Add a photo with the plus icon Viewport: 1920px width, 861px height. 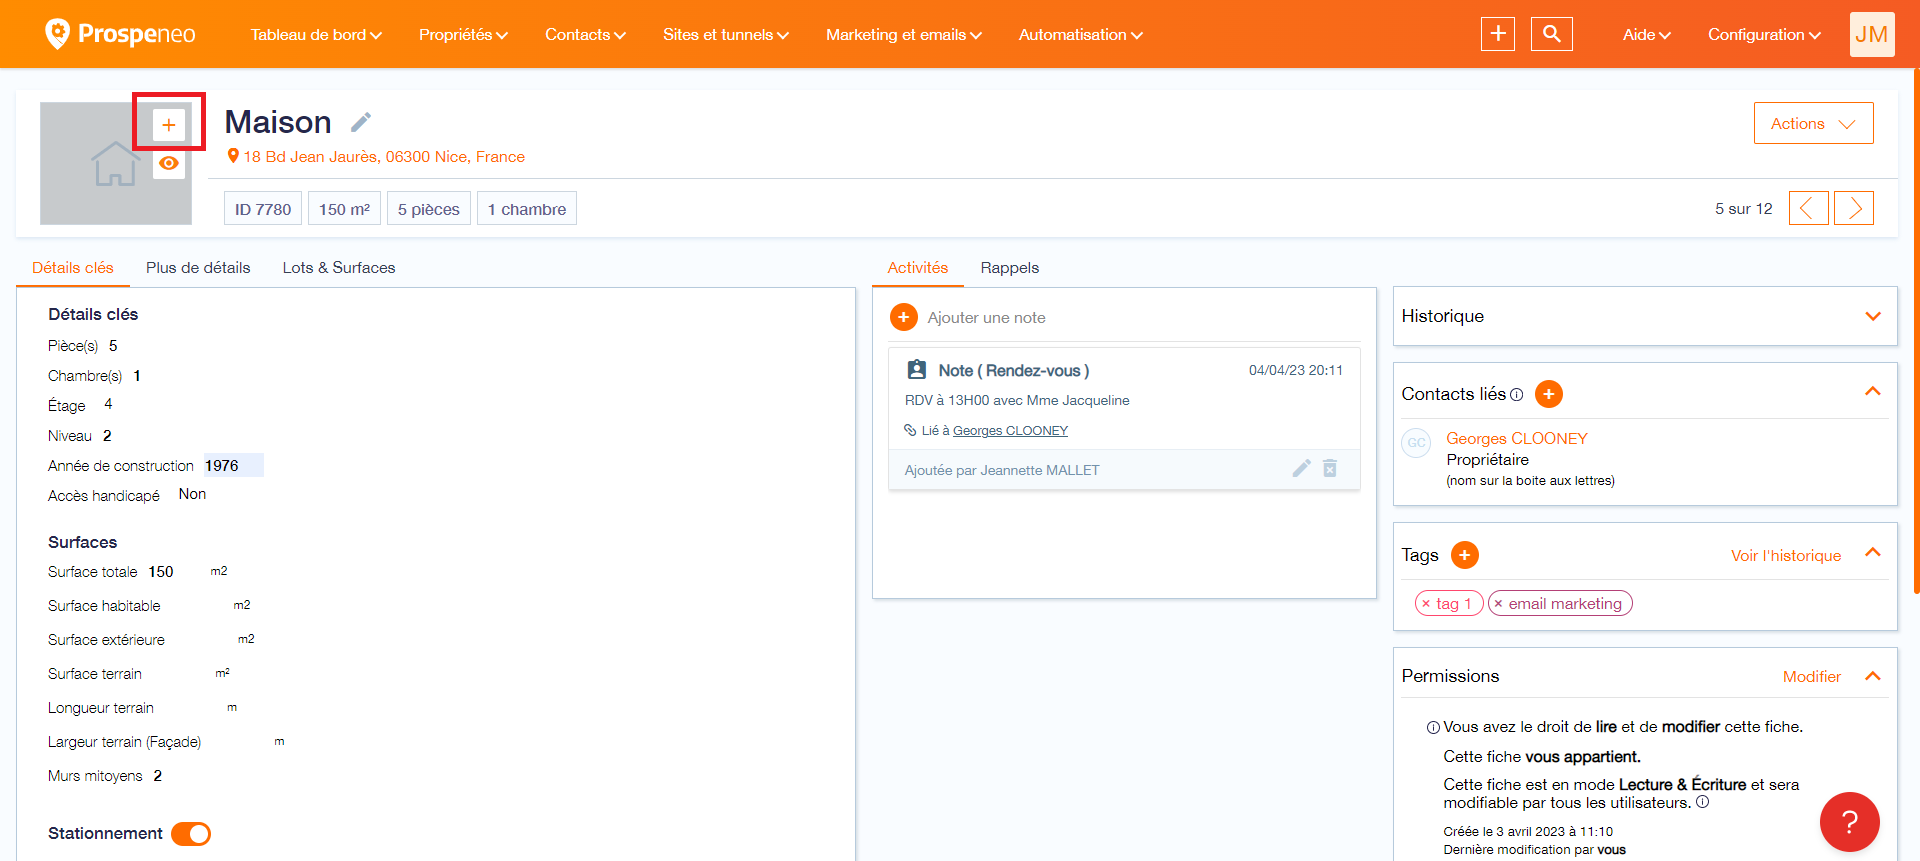tap(169, 125)
